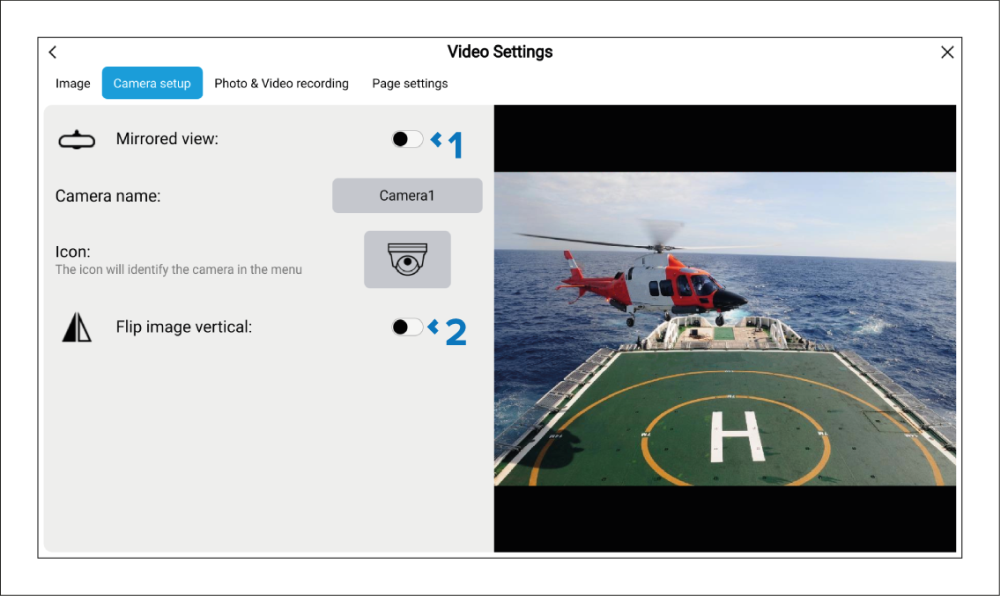Click the rear-view mirror icon
This screenshot has width=1000, height=596.
tap(77, 140)
